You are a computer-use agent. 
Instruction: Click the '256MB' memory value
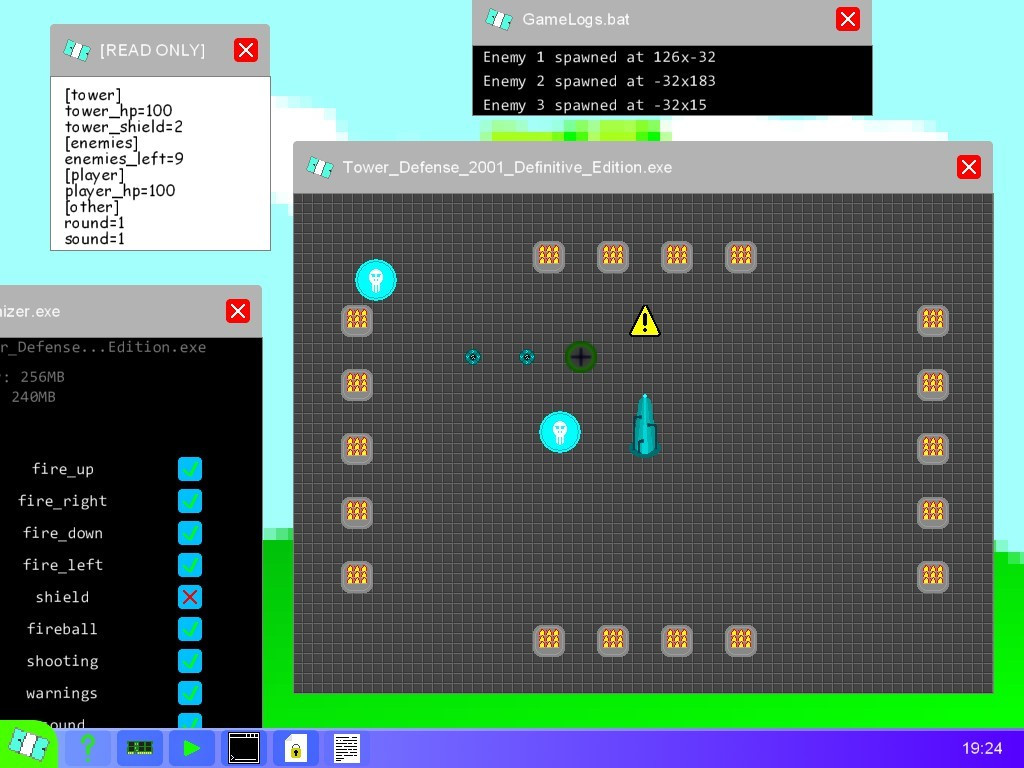42,377
